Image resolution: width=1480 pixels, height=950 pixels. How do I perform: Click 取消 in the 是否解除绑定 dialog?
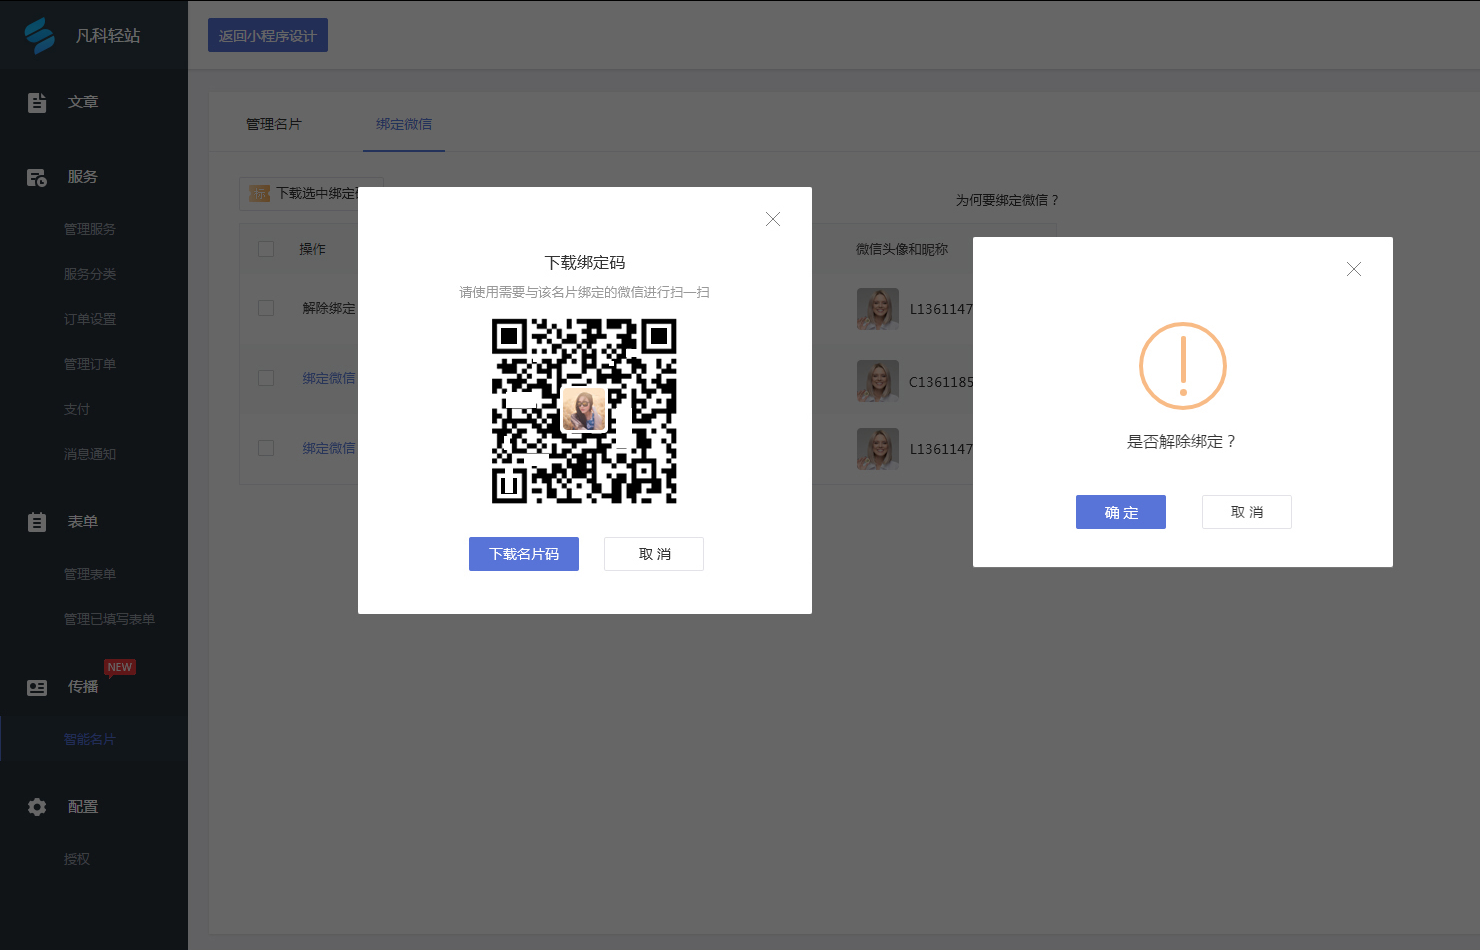[1247, 512]
